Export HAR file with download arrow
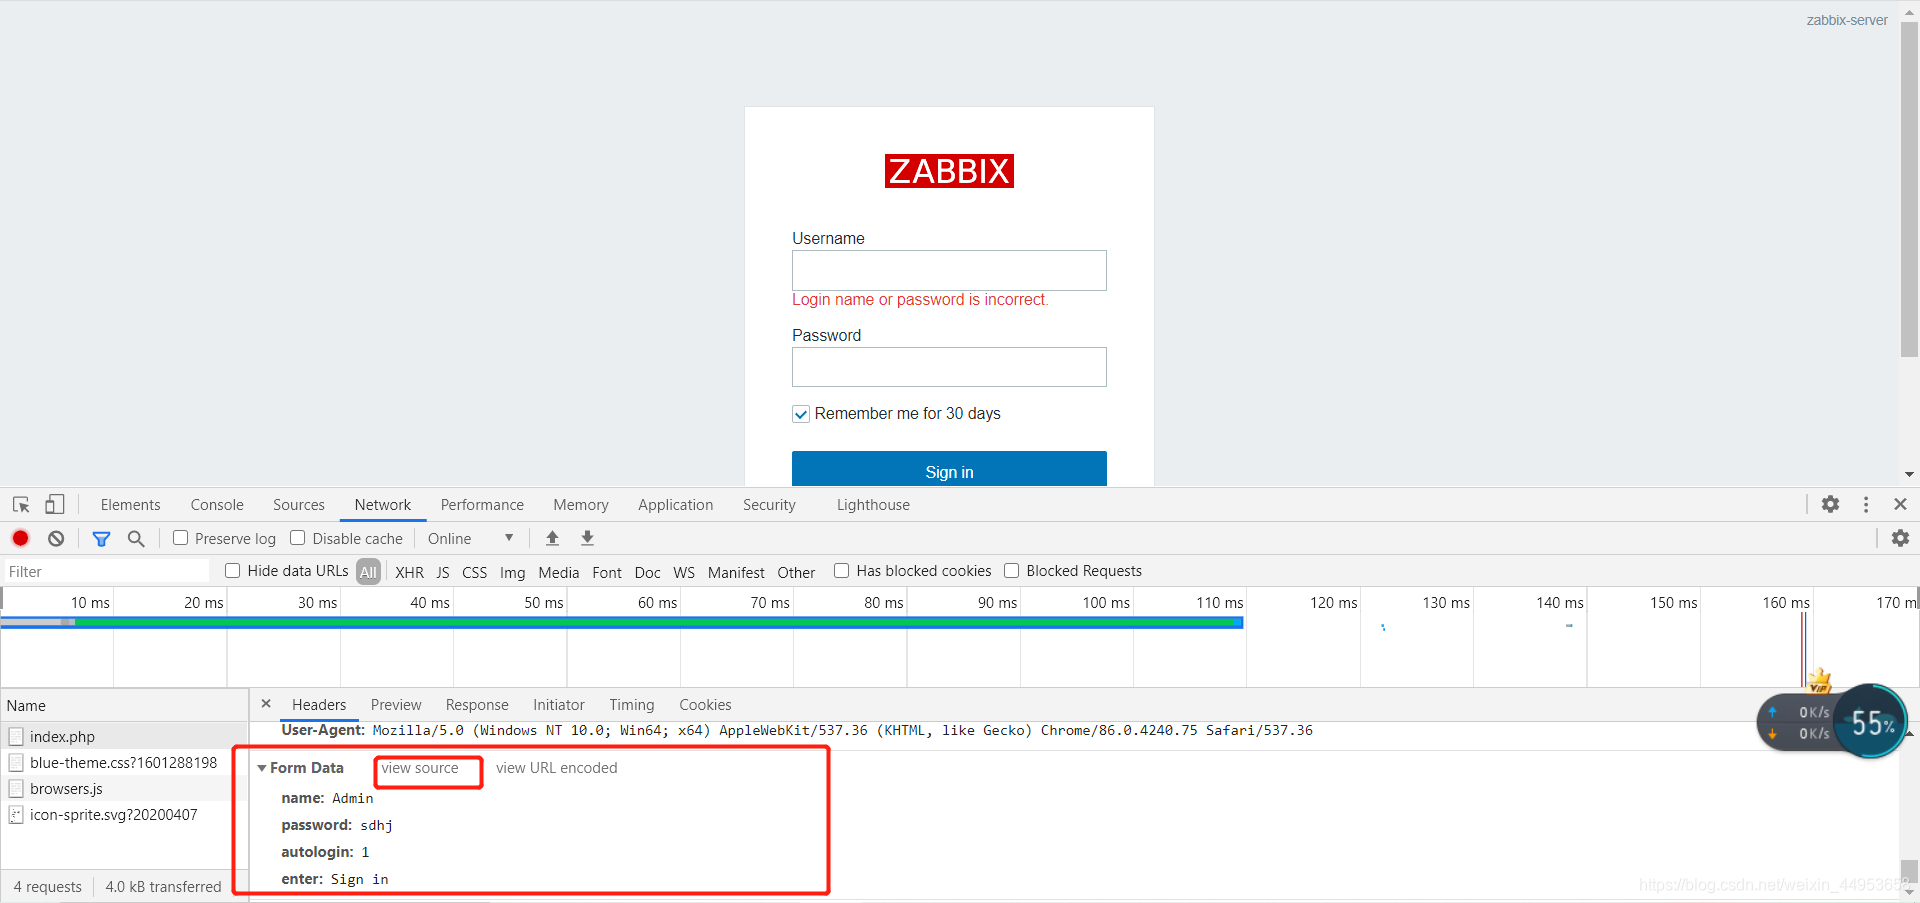 [588, 538]
